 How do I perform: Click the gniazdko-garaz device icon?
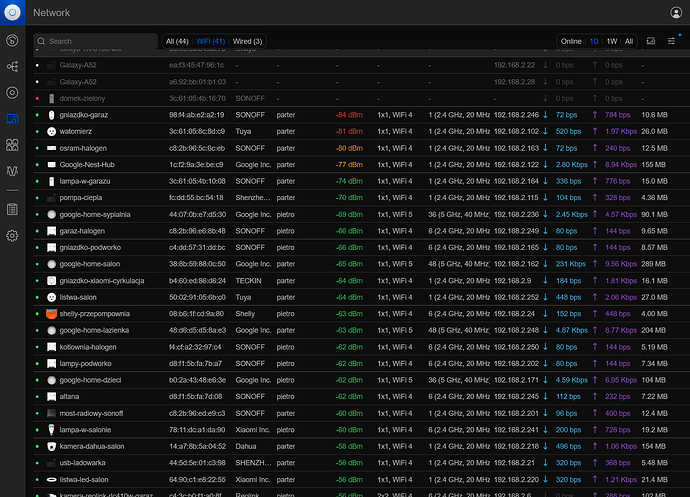click(x=51, y=115)
